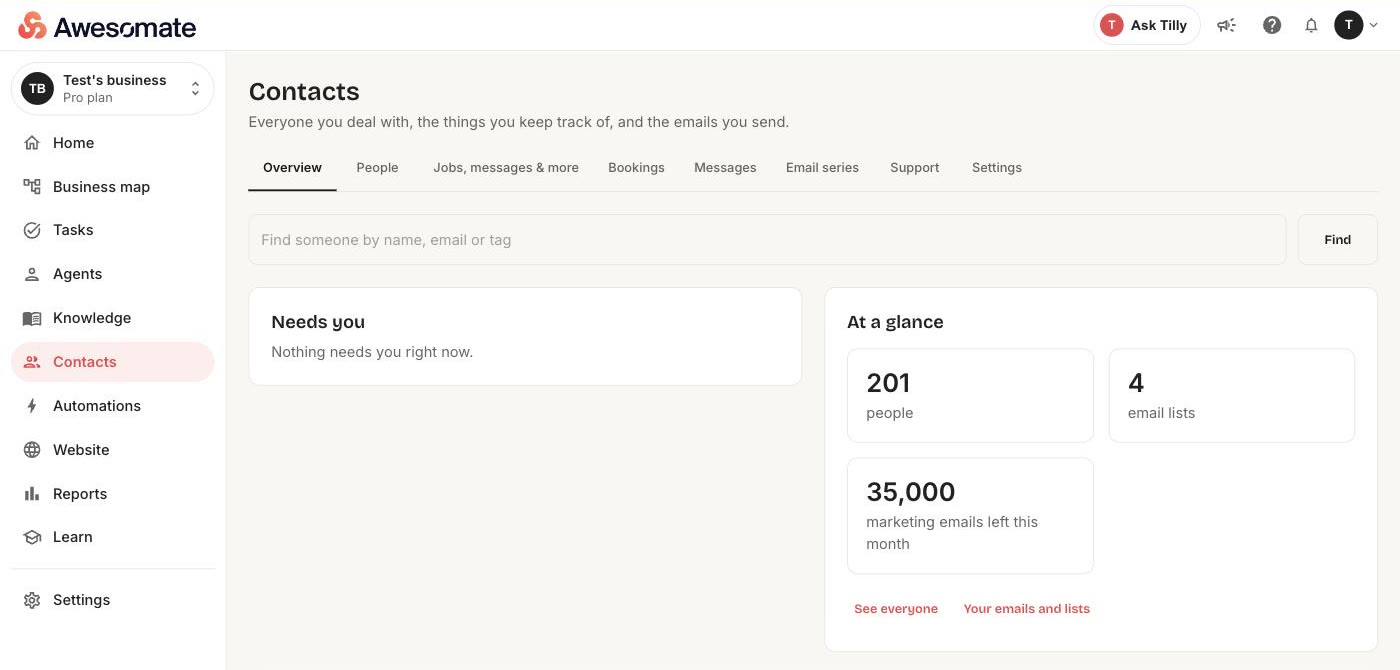The image size is (1400, 670).
Task: Open the help question mark icon
Action: [x=1272, y=26]
